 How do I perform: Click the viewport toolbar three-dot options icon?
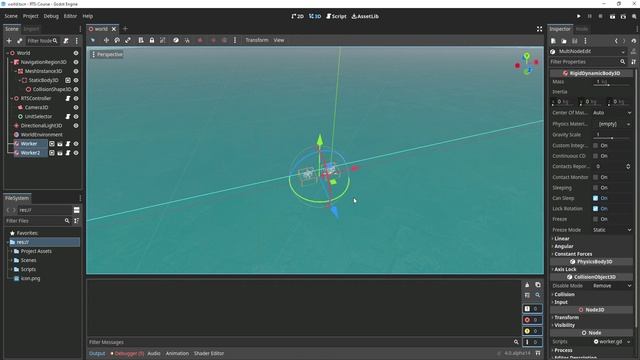[235, 40]
